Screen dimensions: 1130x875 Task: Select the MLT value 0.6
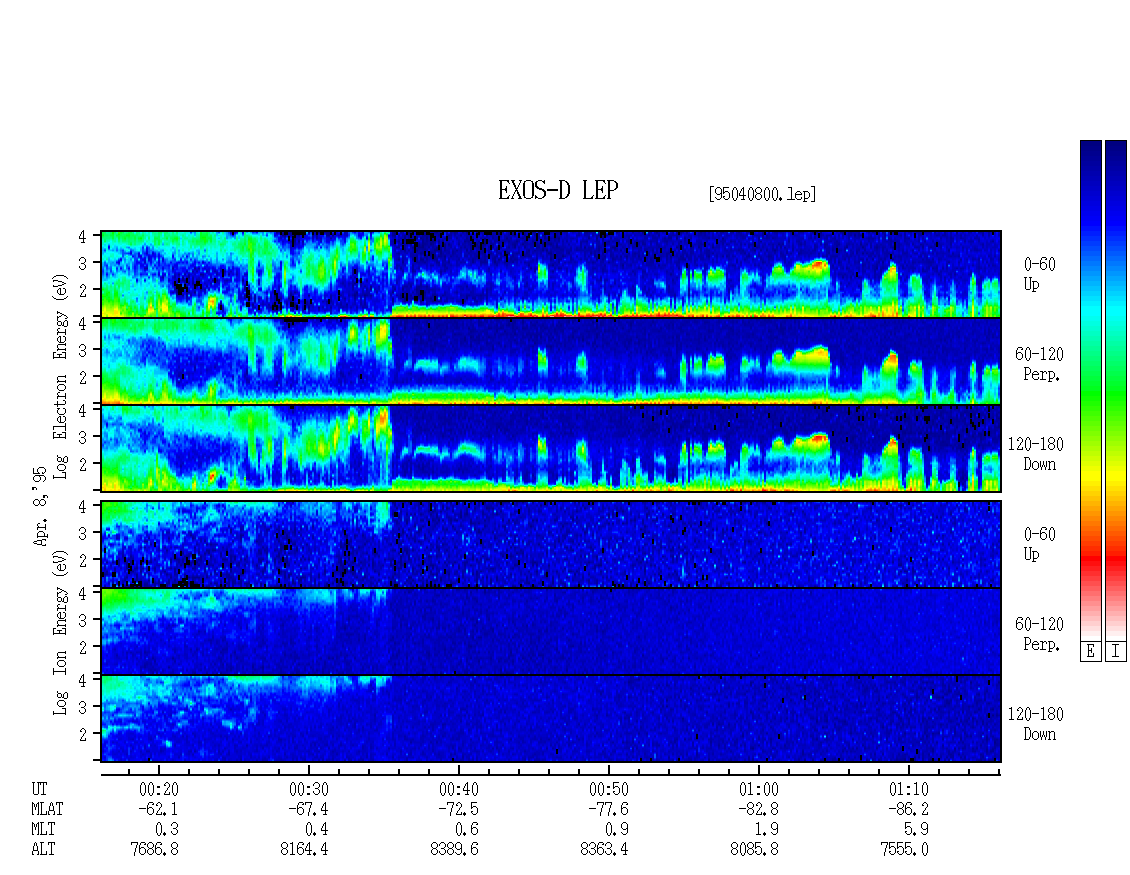[467, 830]
